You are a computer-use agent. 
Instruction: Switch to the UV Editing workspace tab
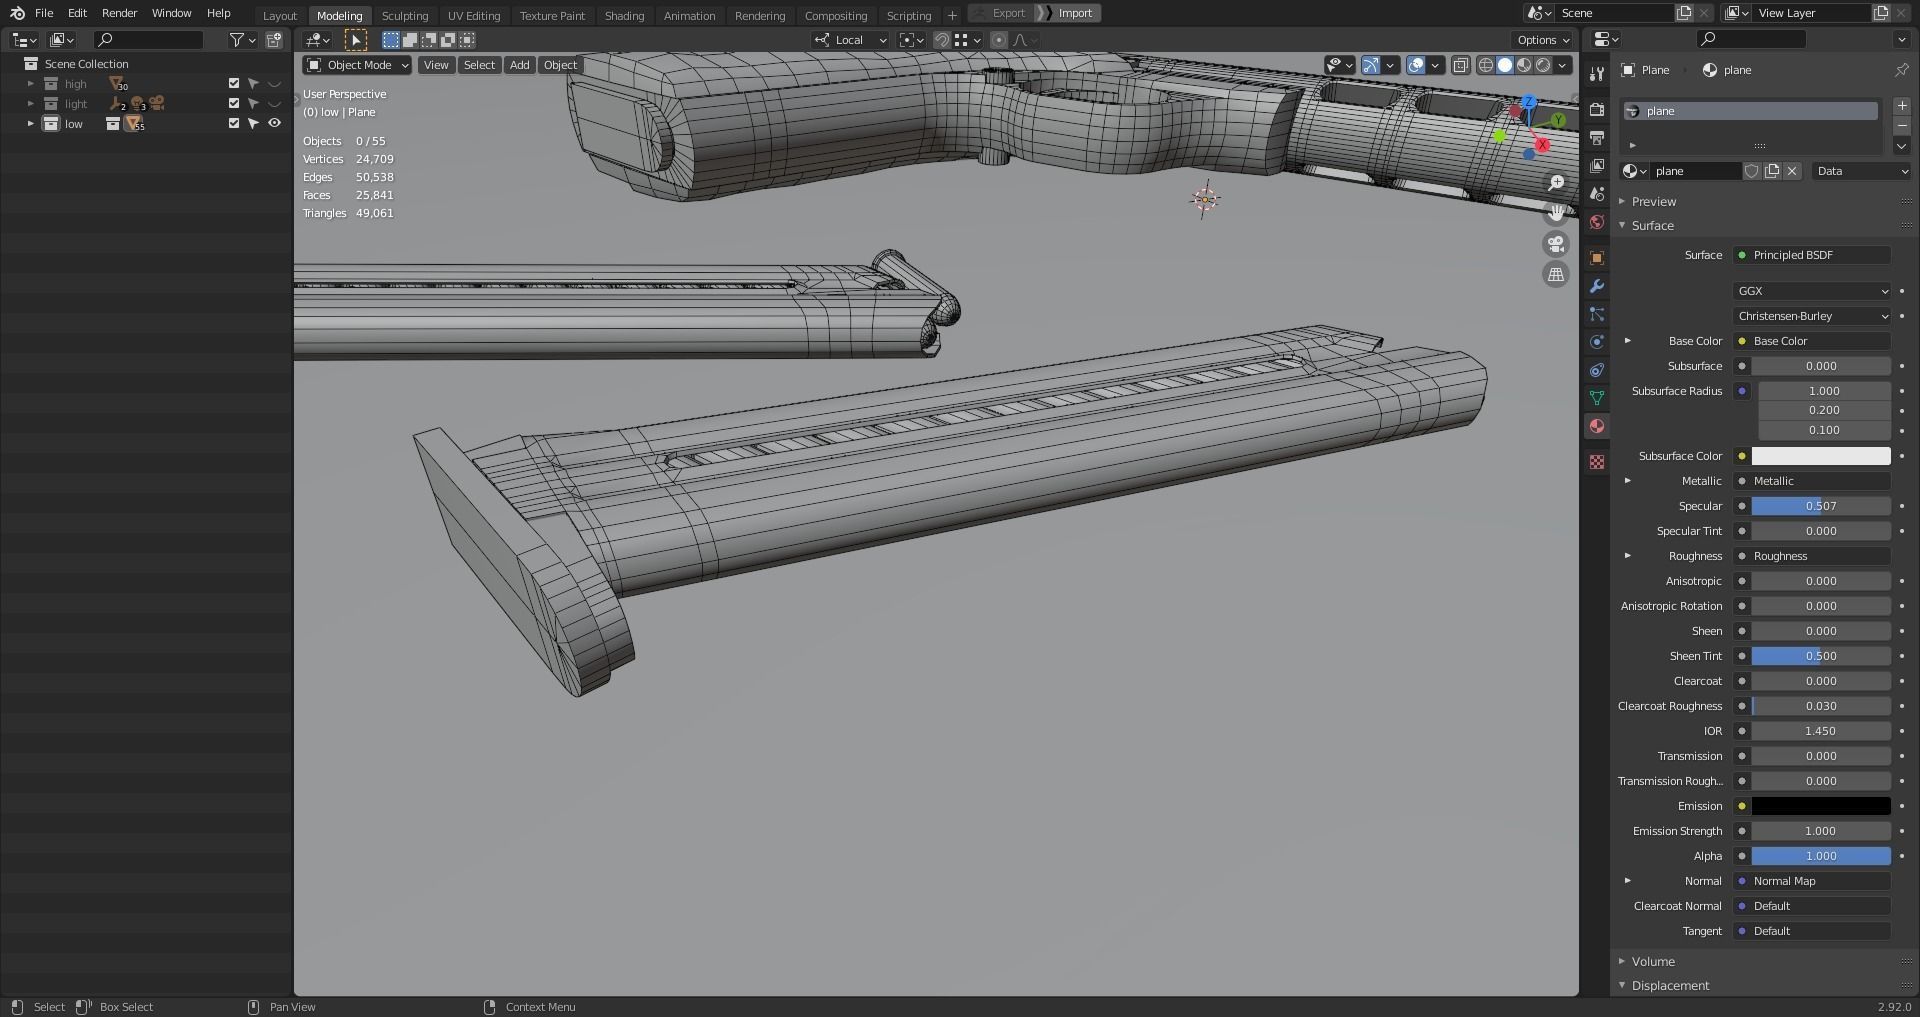pyautogui.click(x=474, y=15)
